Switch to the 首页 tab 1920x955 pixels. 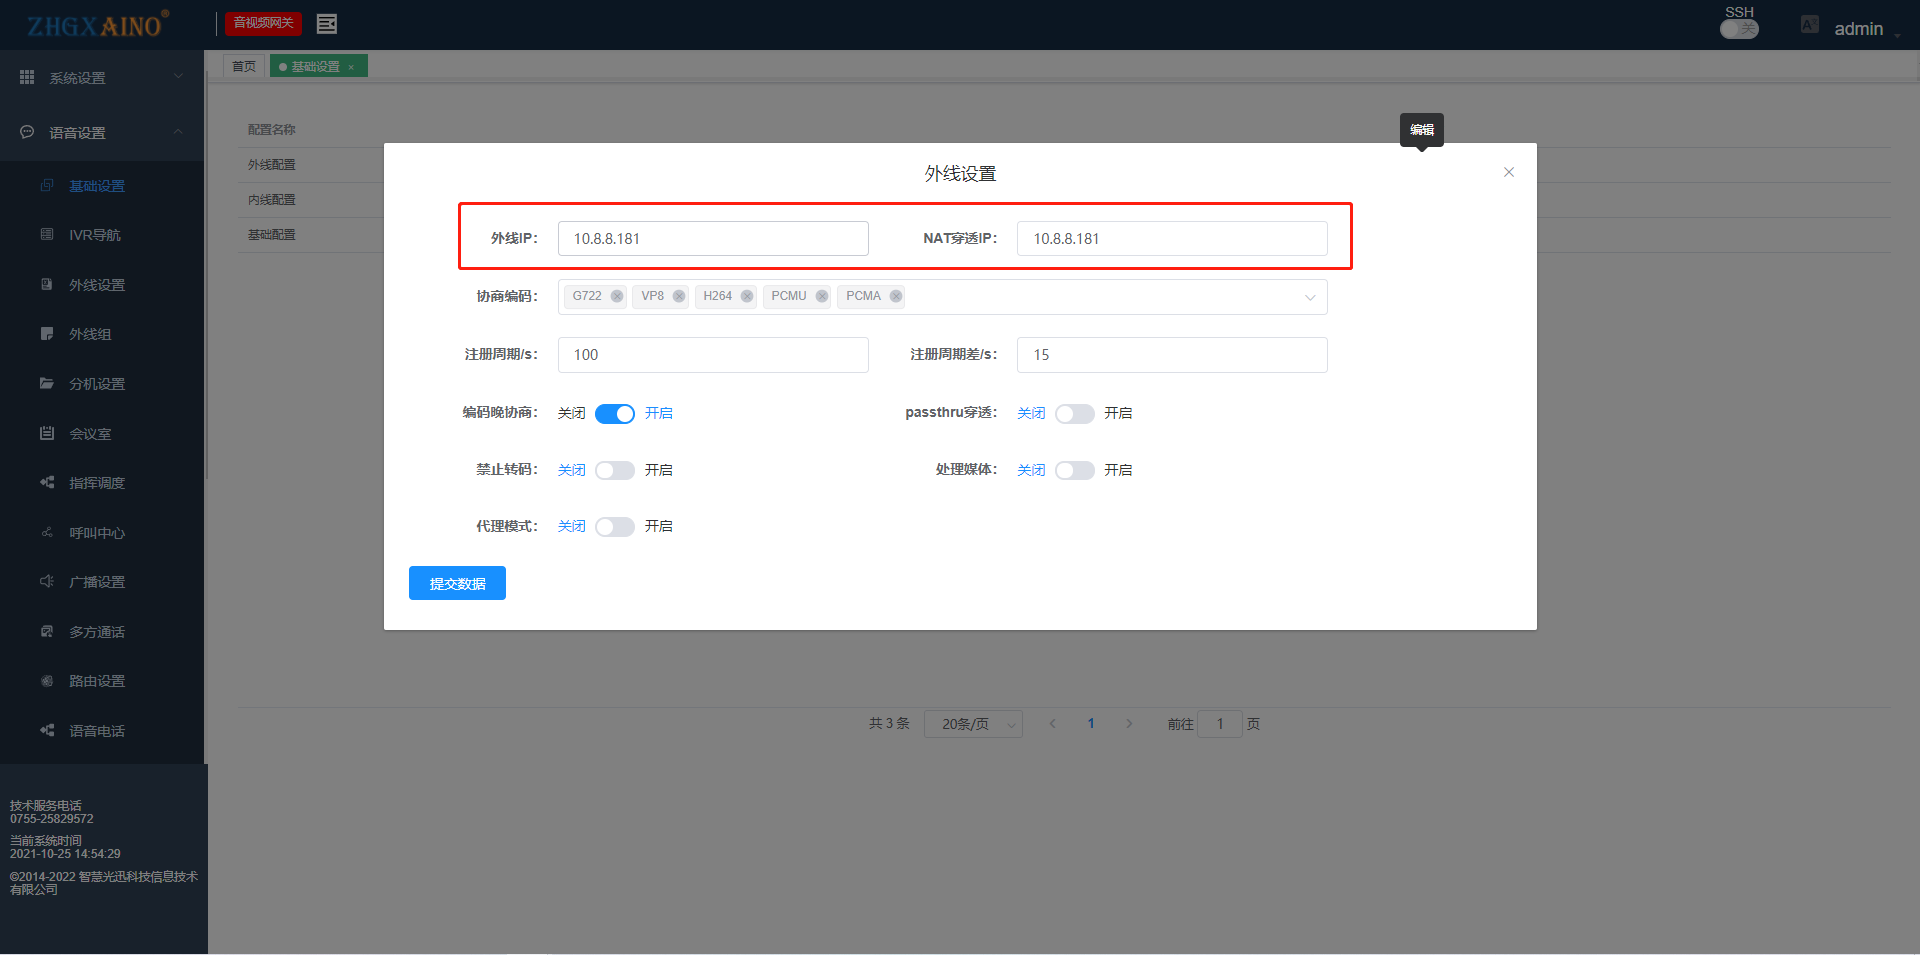(244, 66)
